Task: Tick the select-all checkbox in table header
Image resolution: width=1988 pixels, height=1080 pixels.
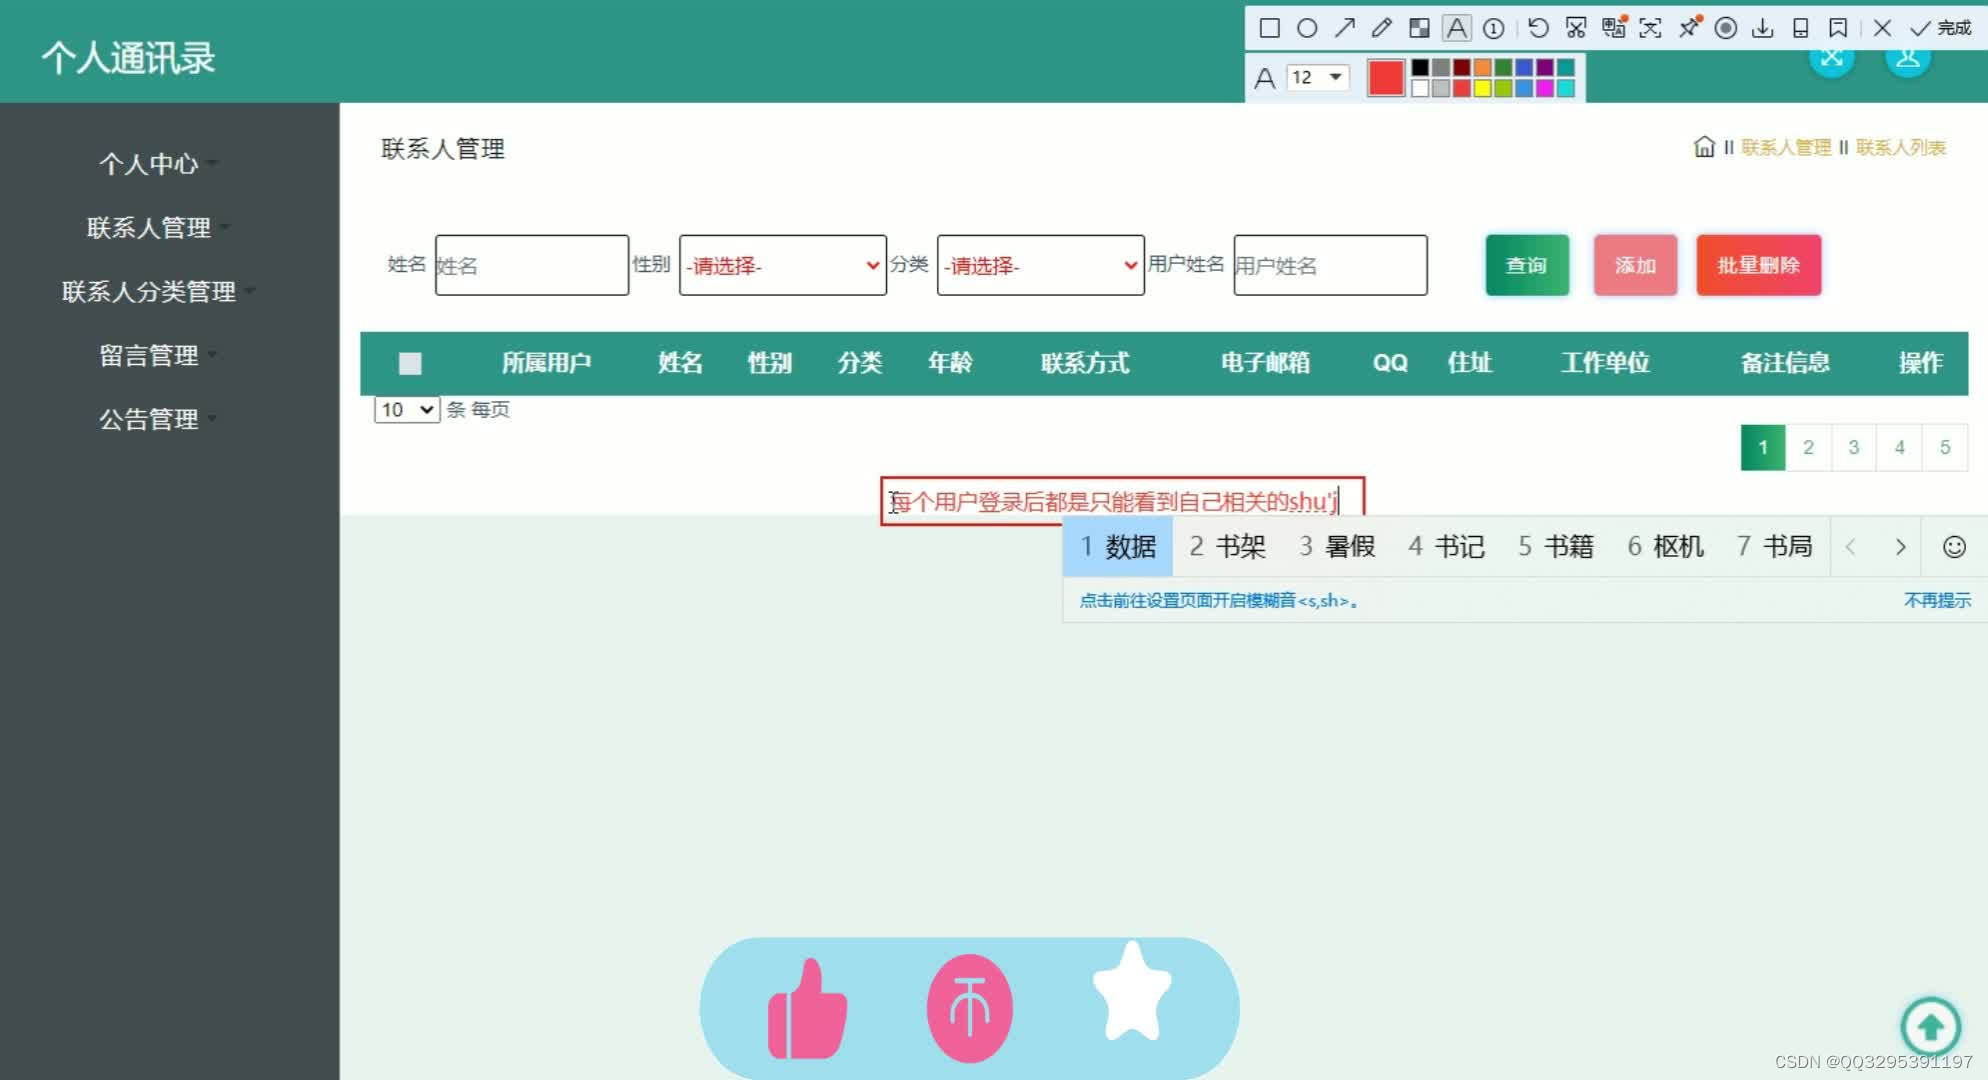Action: point(410,363)
